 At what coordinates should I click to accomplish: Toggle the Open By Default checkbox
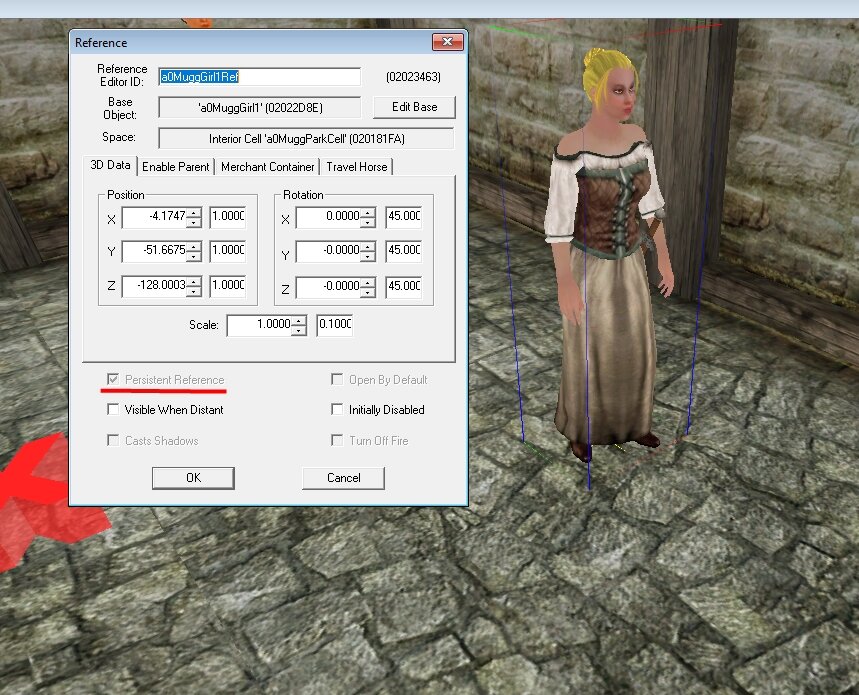(337, 379)
